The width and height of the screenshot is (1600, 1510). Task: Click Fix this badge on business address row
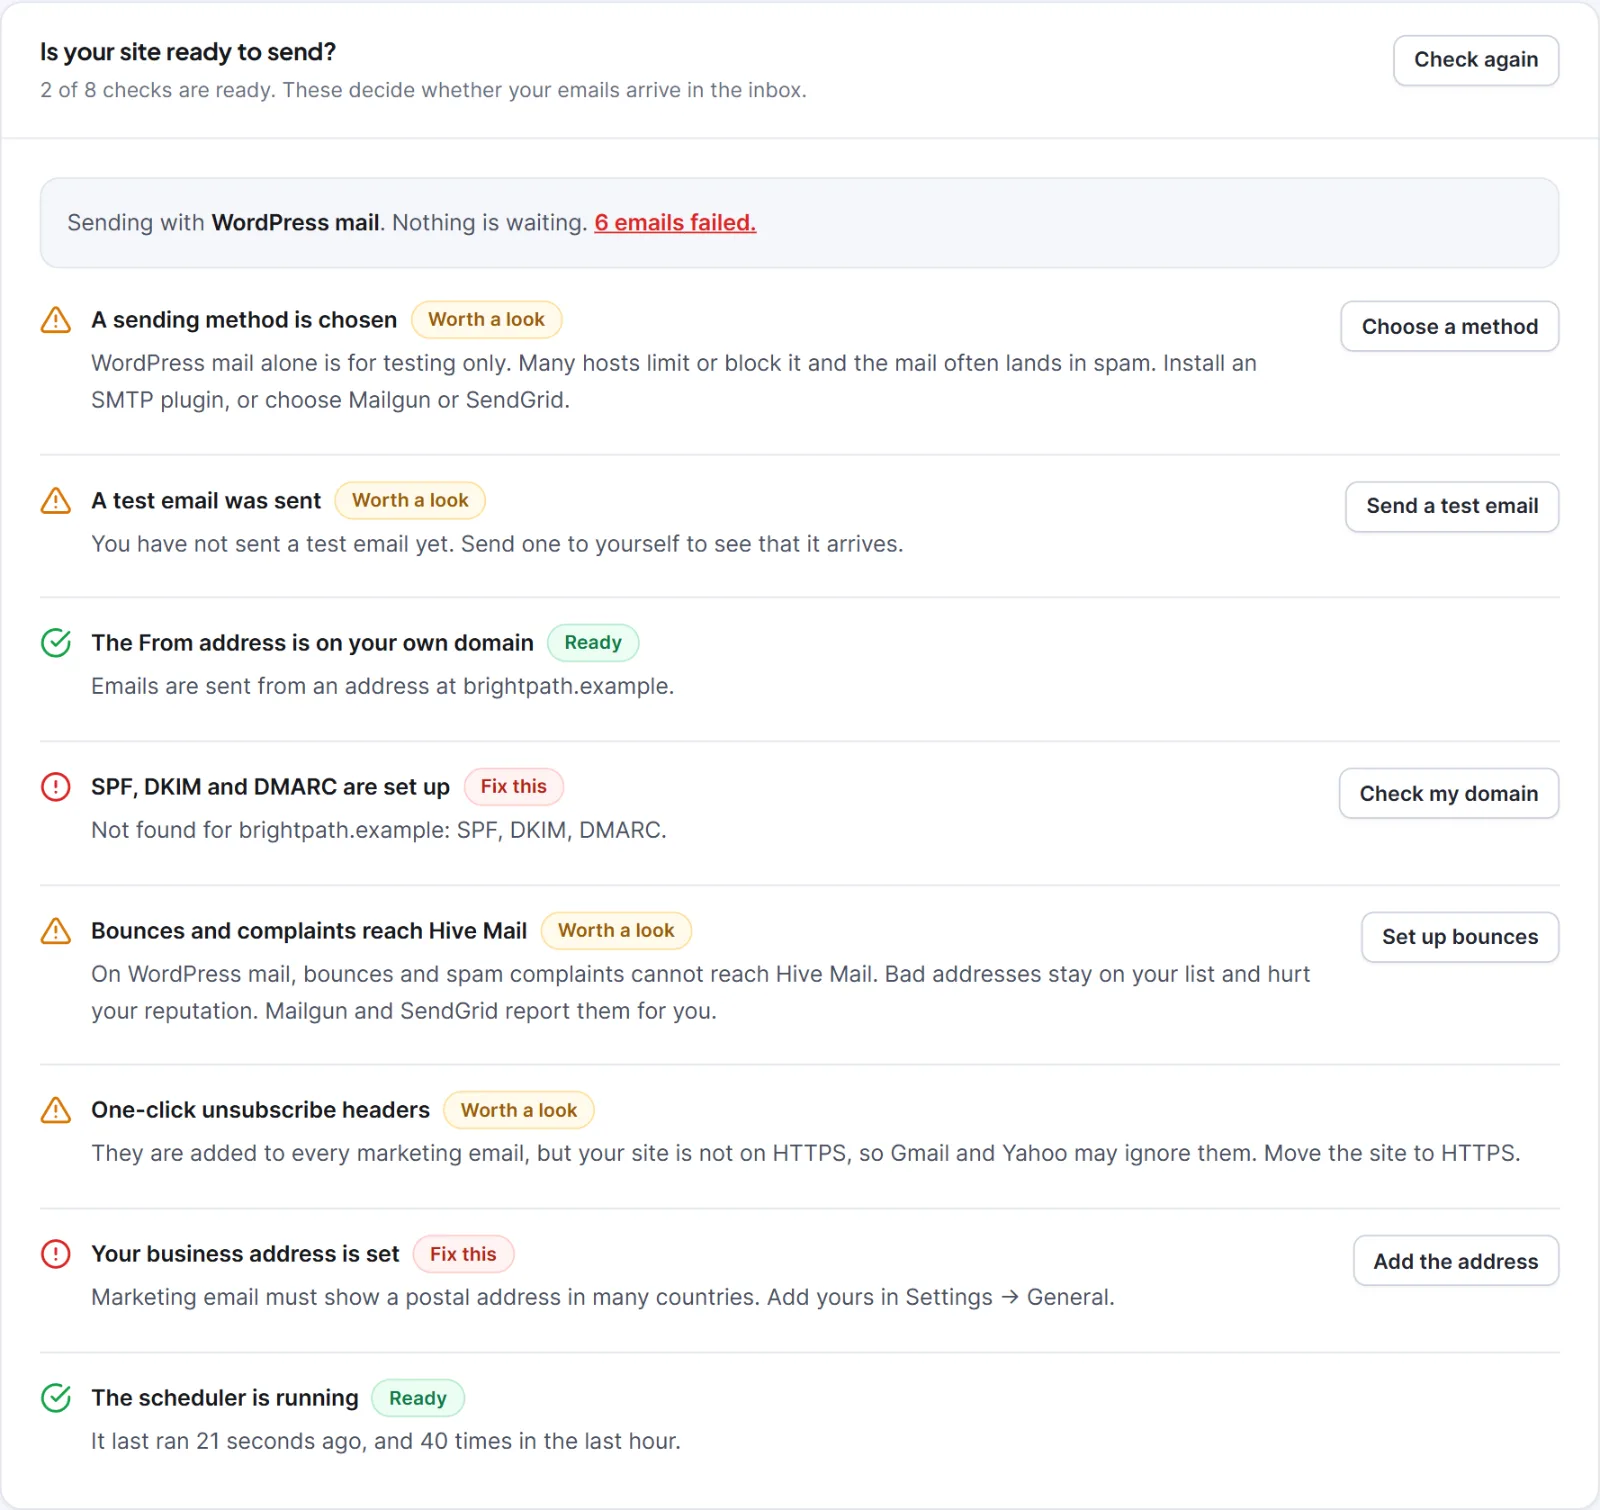(x=463, y=1254)
